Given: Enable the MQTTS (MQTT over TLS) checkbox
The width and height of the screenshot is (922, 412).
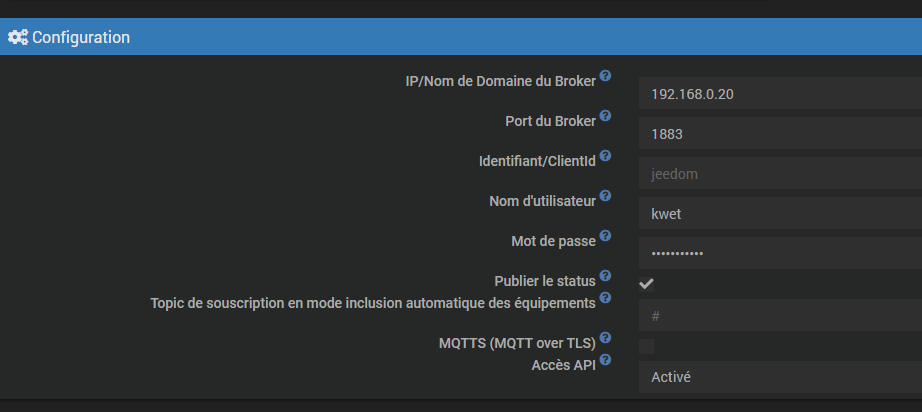Looking at the screenshot, I should pos(647,346).
